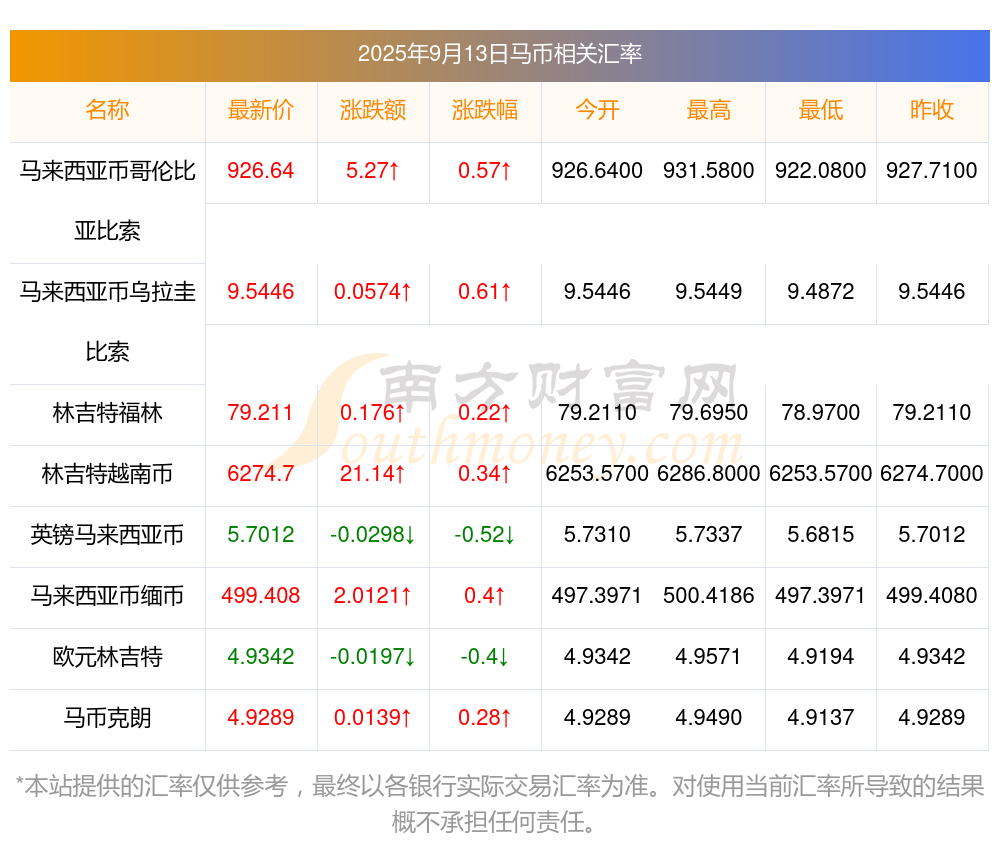Click the 涨跌幅 column header
Screen dimensions: 1000x853
pyautogui.click(x=485, y=110)
